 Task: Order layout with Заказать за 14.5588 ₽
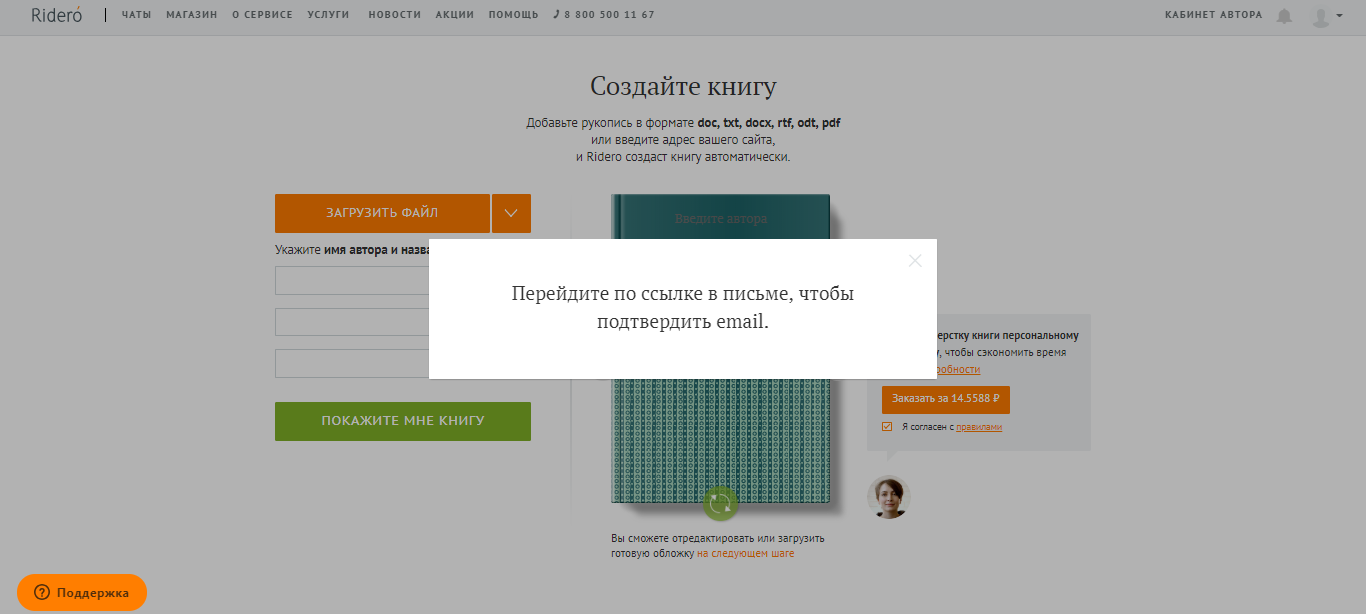[x=945, y=399]
